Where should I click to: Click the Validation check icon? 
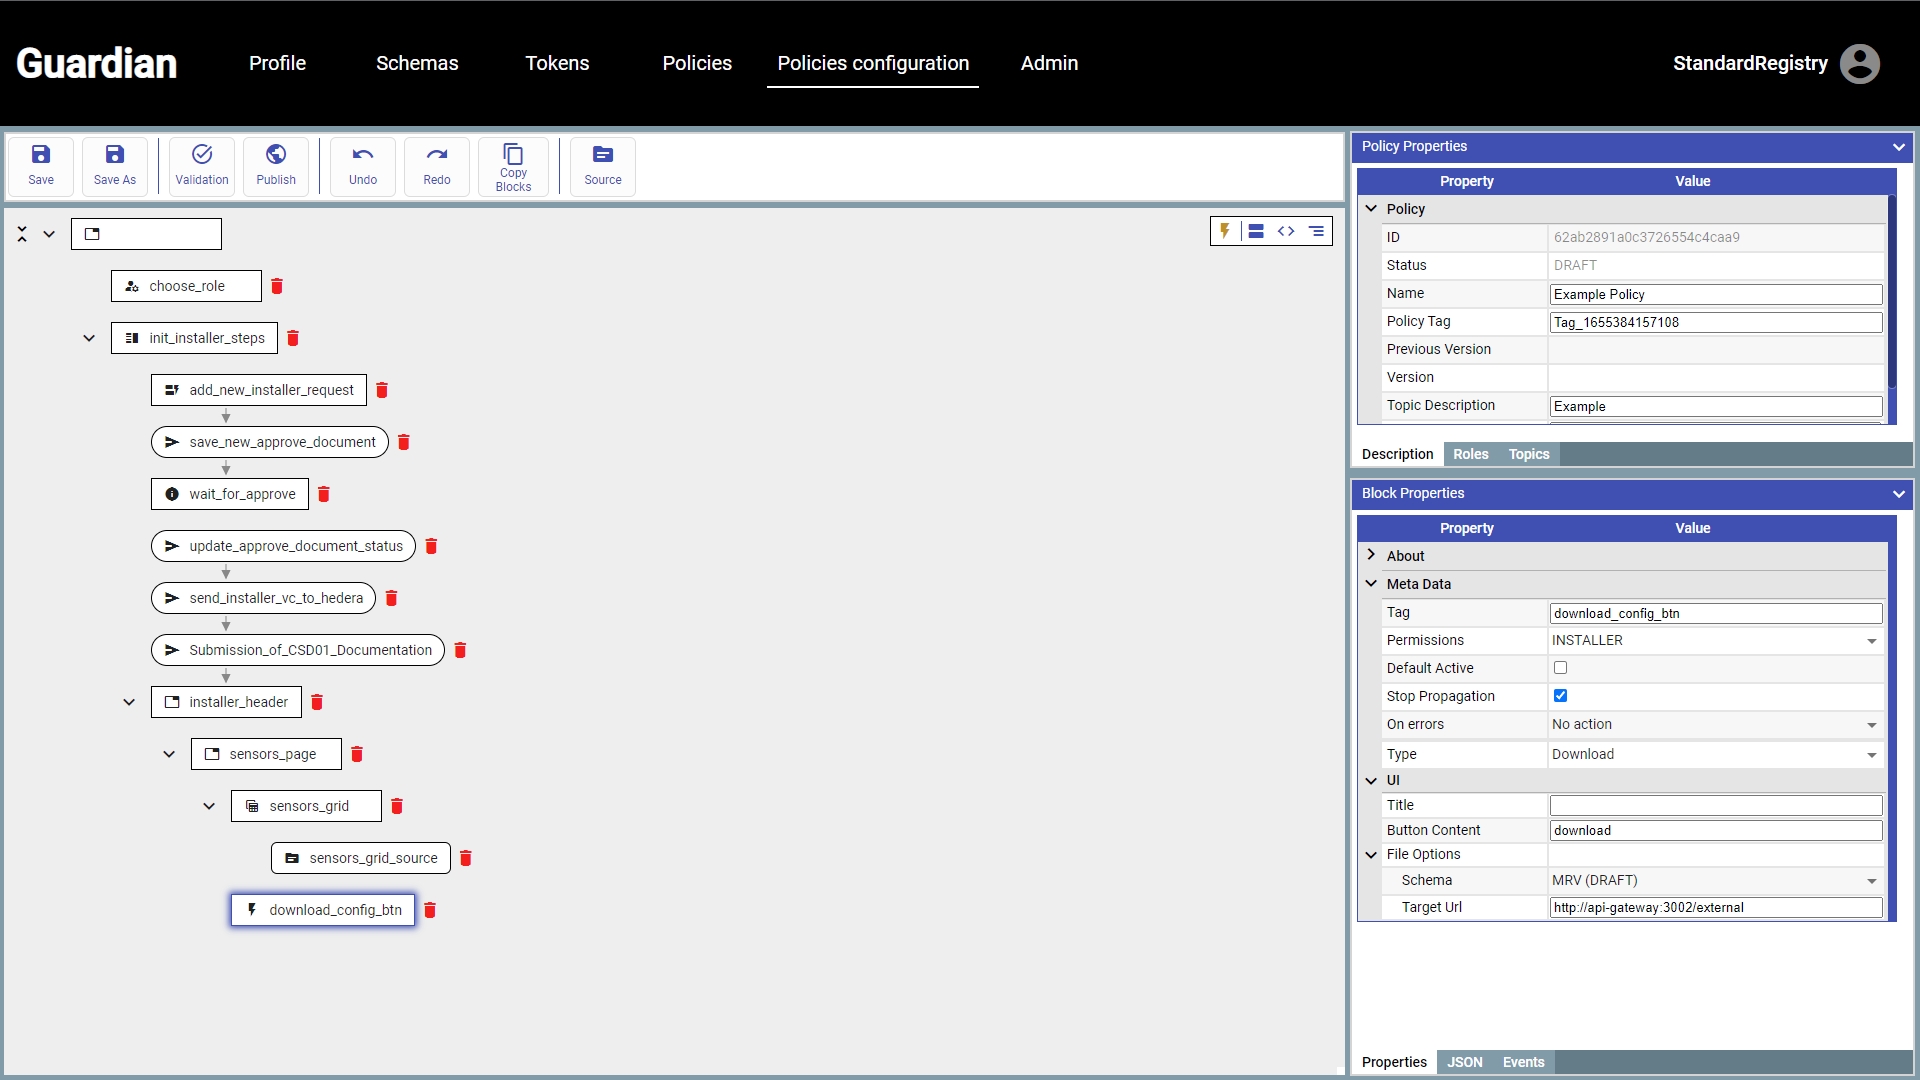tap(202, 155)
